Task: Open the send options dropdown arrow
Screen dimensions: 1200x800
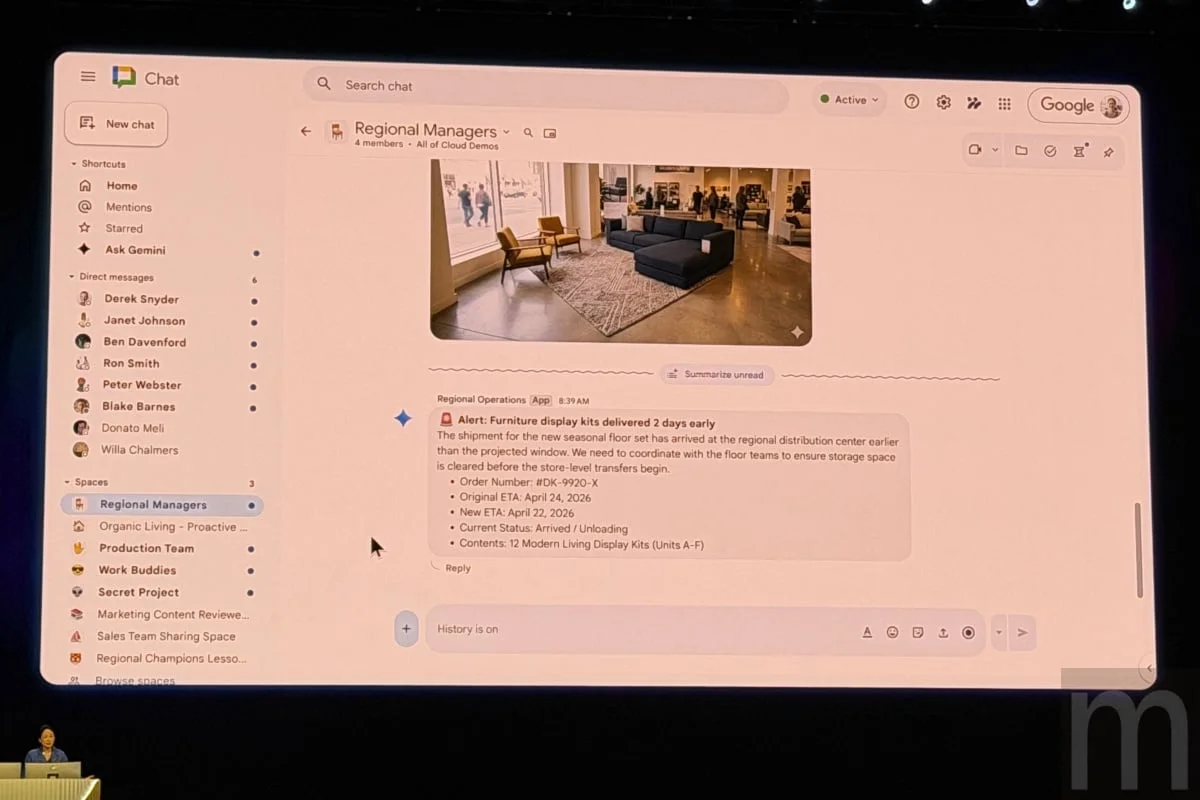Action: pos(998,632)
